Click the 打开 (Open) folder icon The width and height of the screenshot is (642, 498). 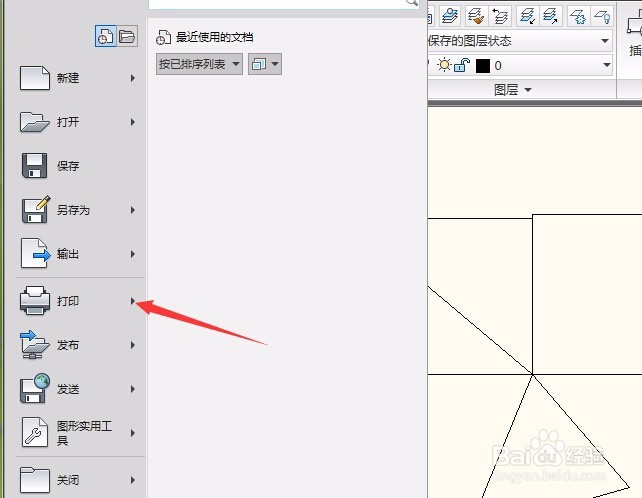[x=34, y=122]
